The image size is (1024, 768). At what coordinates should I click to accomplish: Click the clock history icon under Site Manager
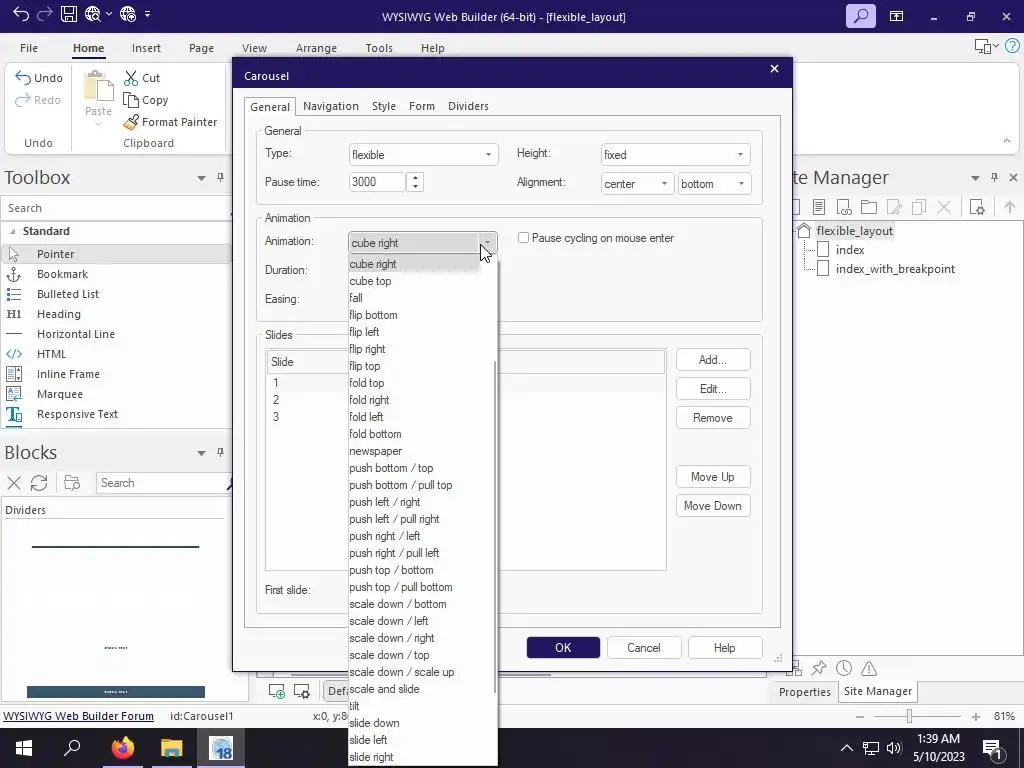[844, 668]
